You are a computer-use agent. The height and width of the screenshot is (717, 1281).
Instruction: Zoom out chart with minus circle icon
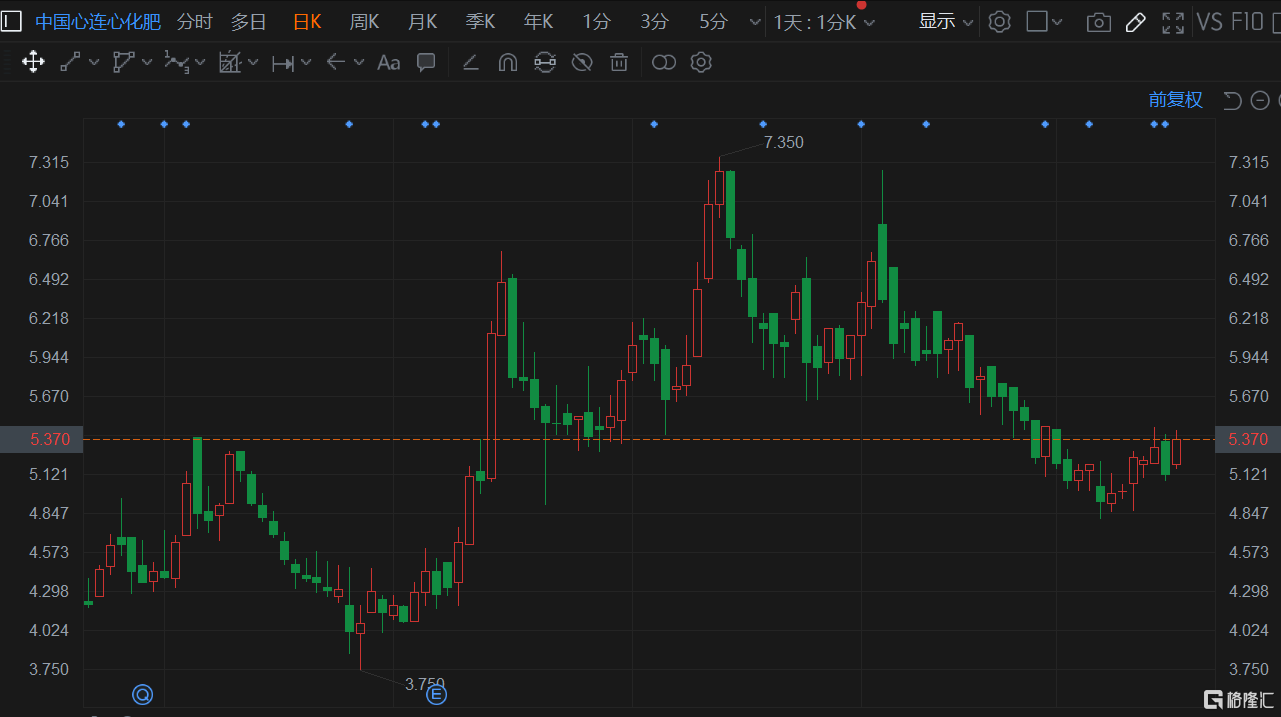1260,100
